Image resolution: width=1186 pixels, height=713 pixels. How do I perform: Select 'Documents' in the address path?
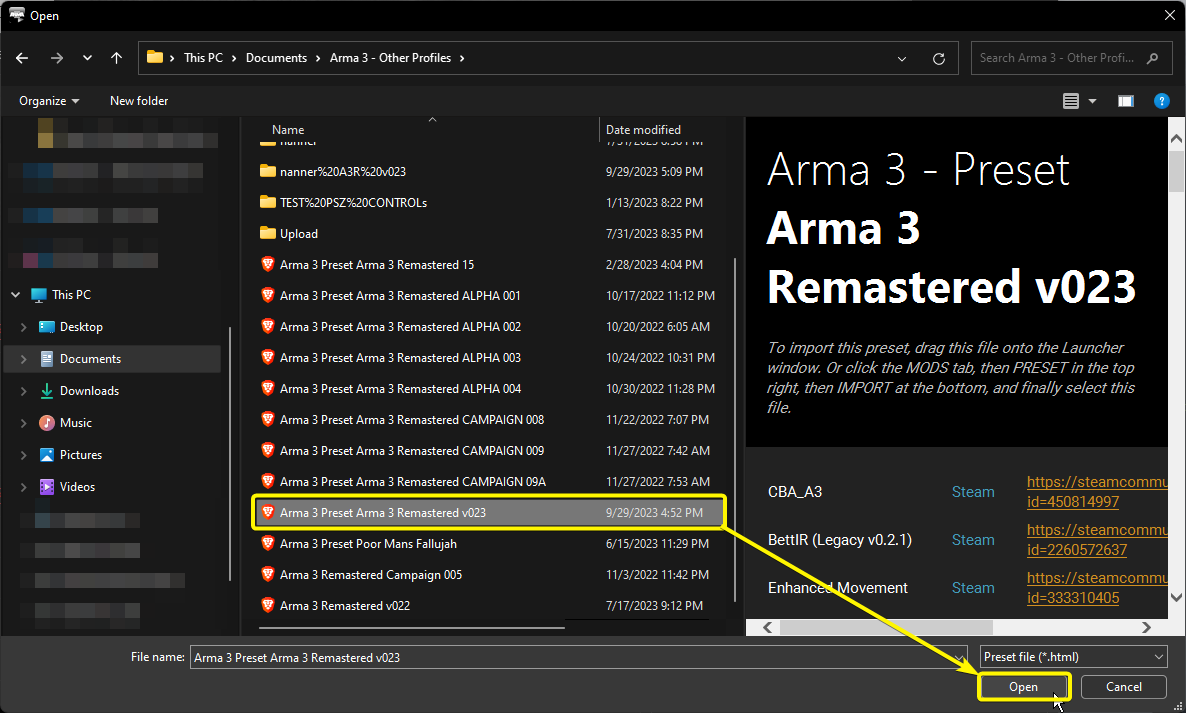point(276,57)
